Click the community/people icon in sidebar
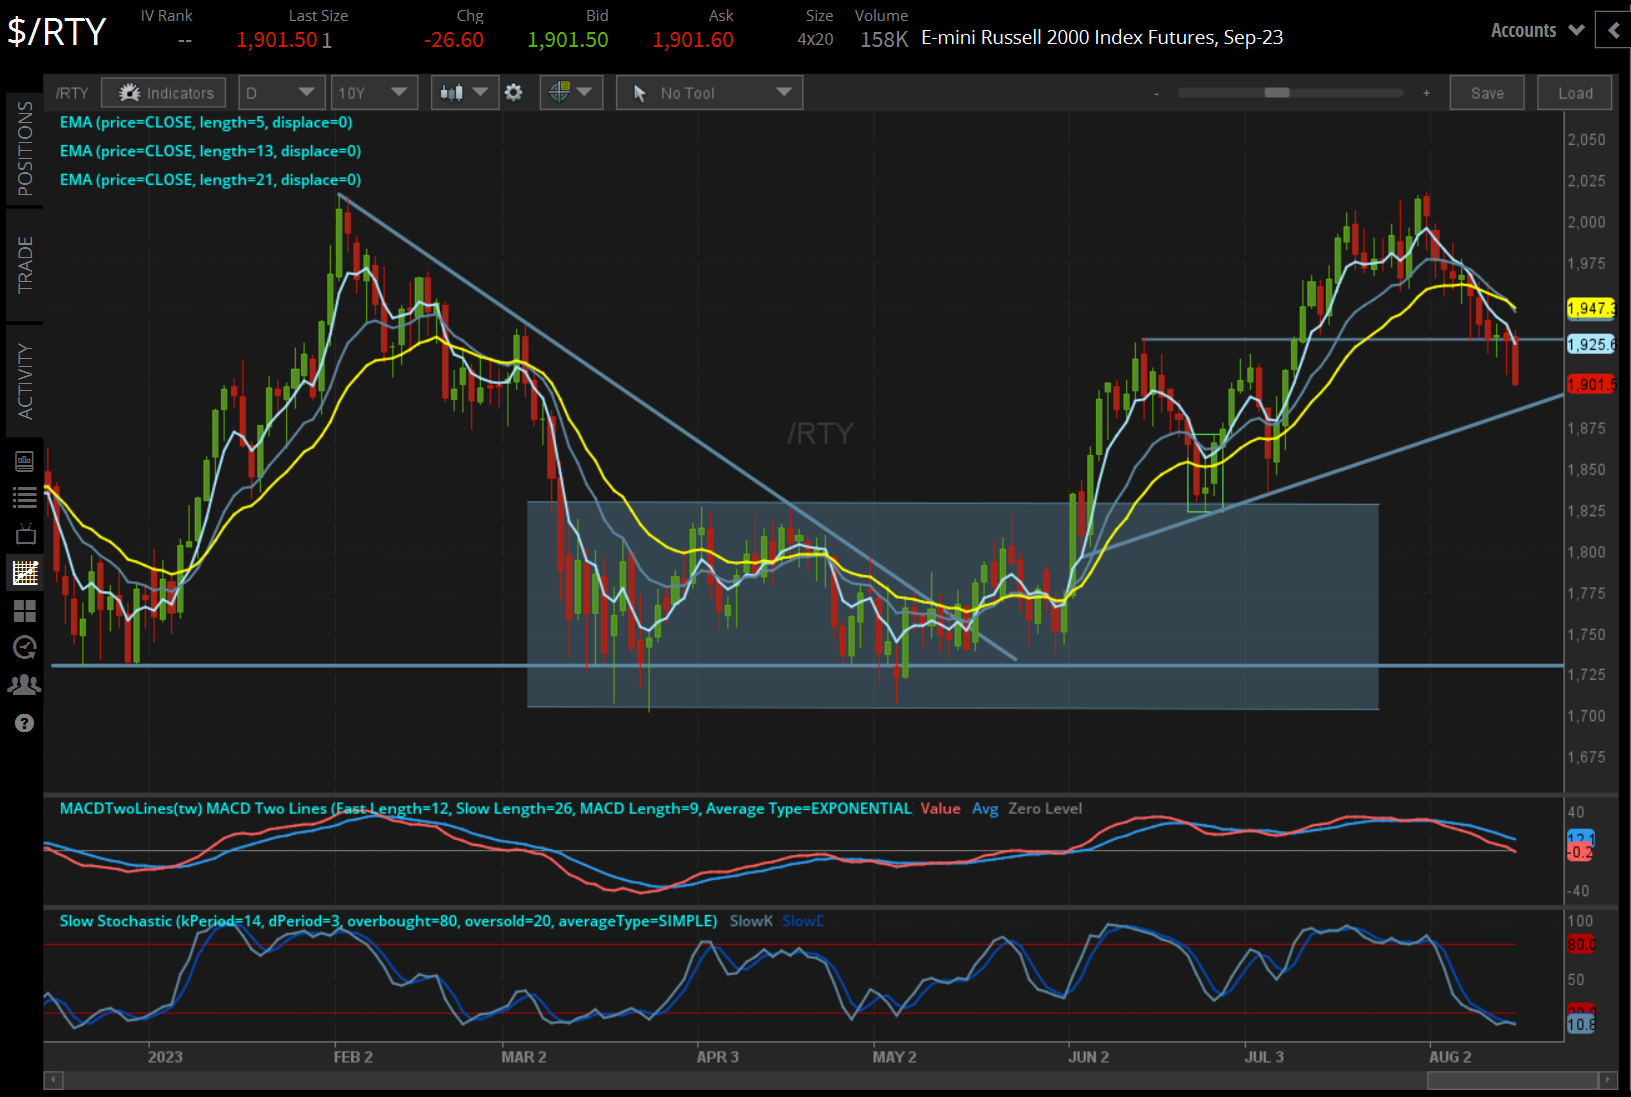This screenshot has height=1097, width=1631. pos(25,684)
